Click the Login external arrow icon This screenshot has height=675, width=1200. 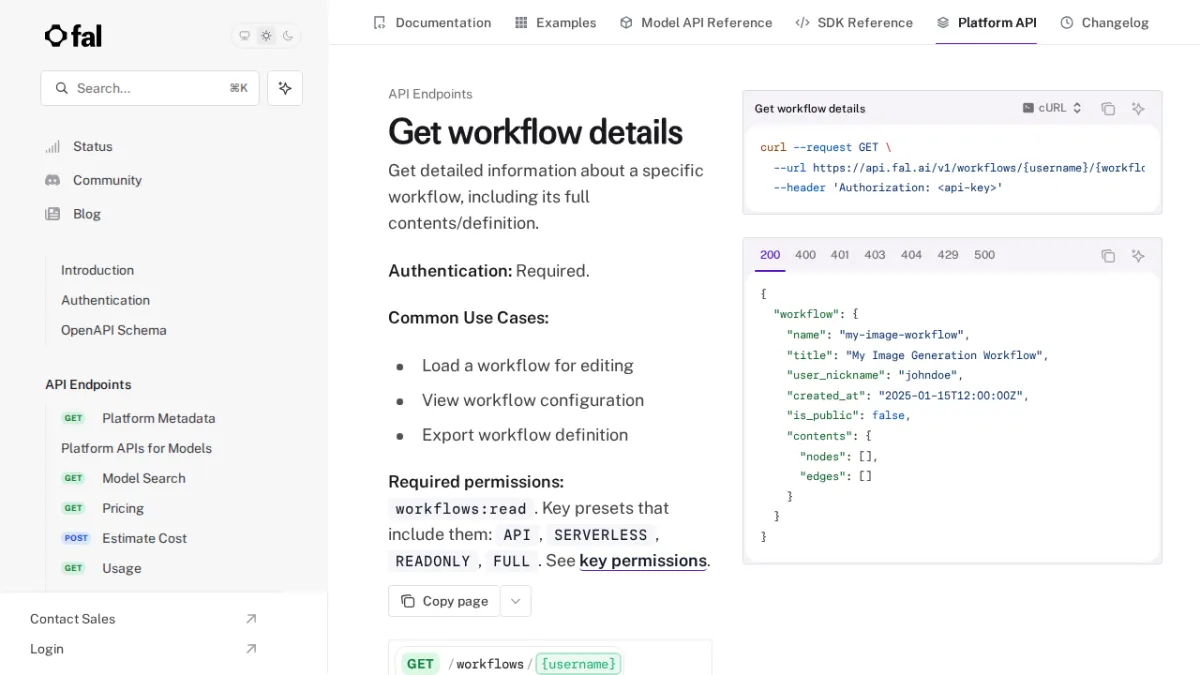point(251,649)
